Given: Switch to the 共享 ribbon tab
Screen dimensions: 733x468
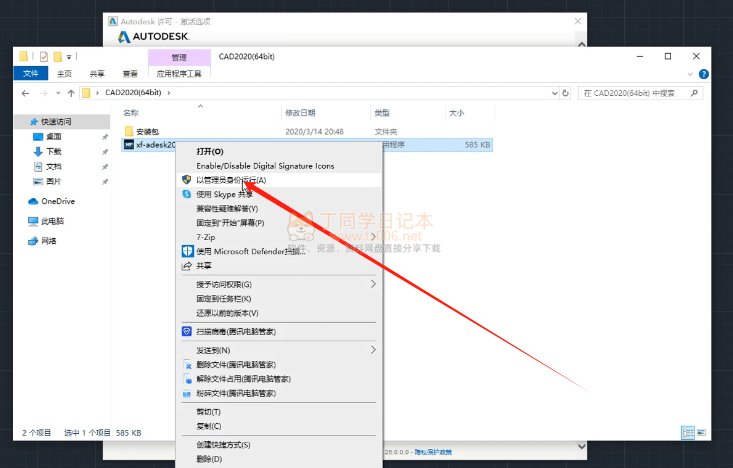Looking at the screenshot, I should pos(97,73).
